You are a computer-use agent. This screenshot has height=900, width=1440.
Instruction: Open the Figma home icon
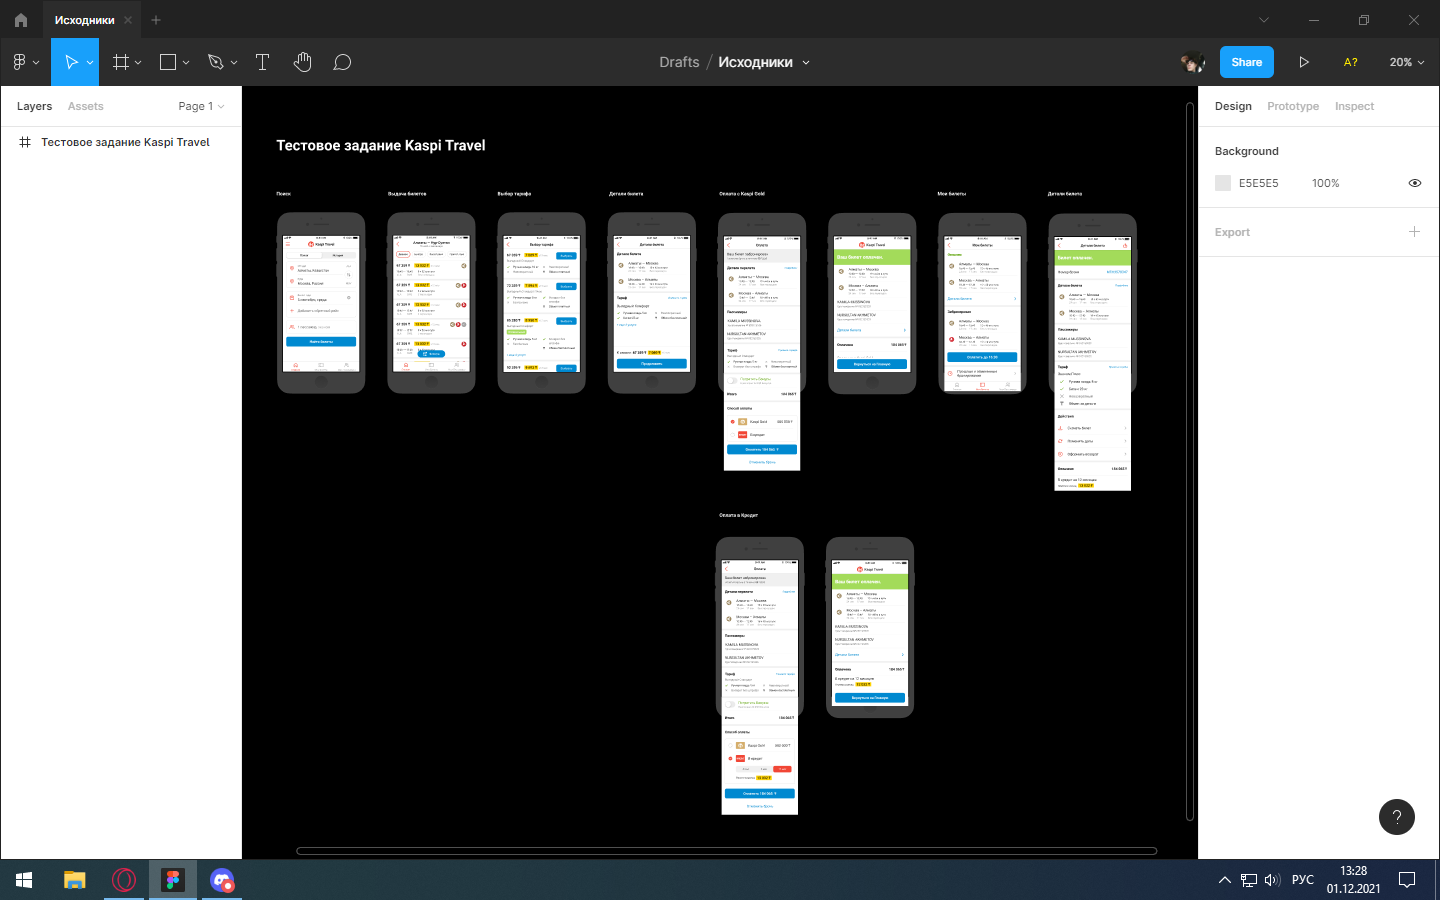click(x=21, y=19)
